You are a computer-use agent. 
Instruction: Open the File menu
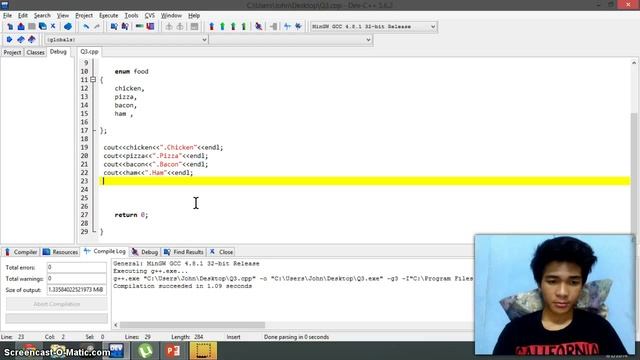(7, 16)
